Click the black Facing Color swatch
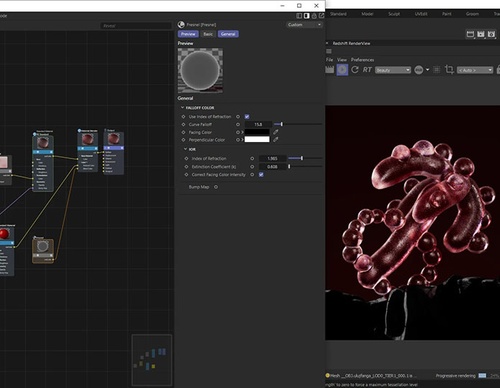Image resolution: width=500 pixels, height=388 pixels. click(x=257, y=132)
